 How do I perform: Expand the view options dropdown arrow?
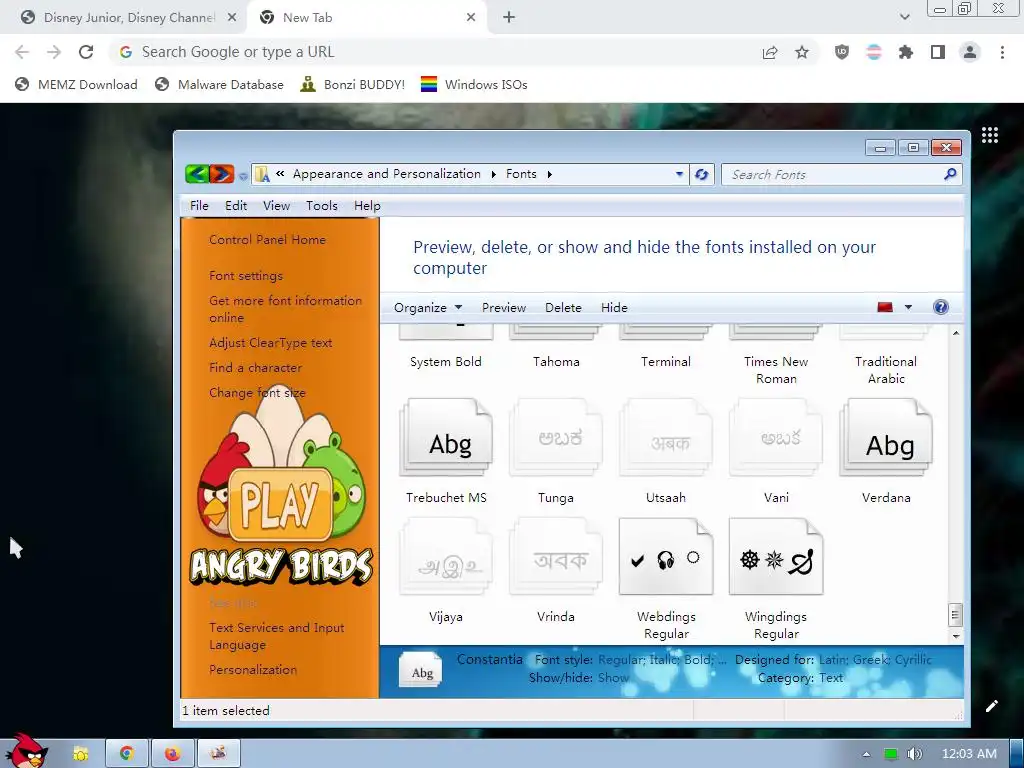click(x=908, y=307)
